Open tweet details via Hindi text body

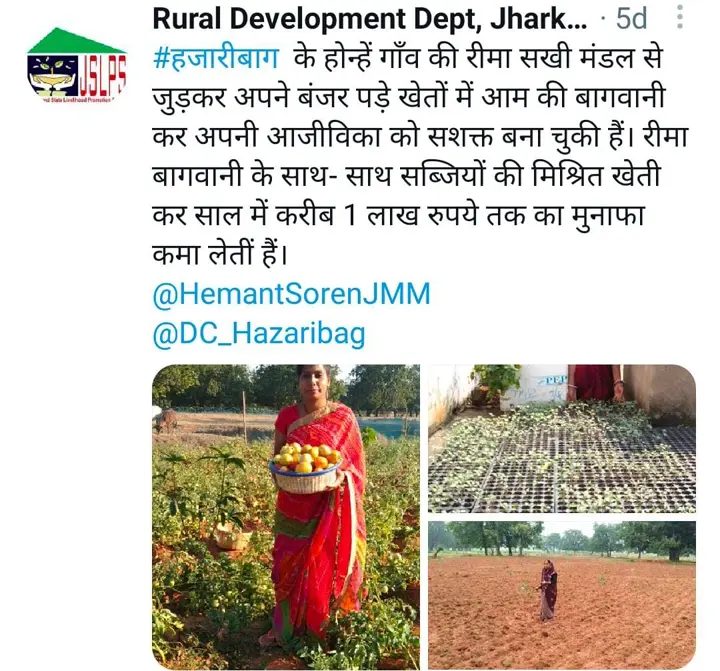coord(419,156)
